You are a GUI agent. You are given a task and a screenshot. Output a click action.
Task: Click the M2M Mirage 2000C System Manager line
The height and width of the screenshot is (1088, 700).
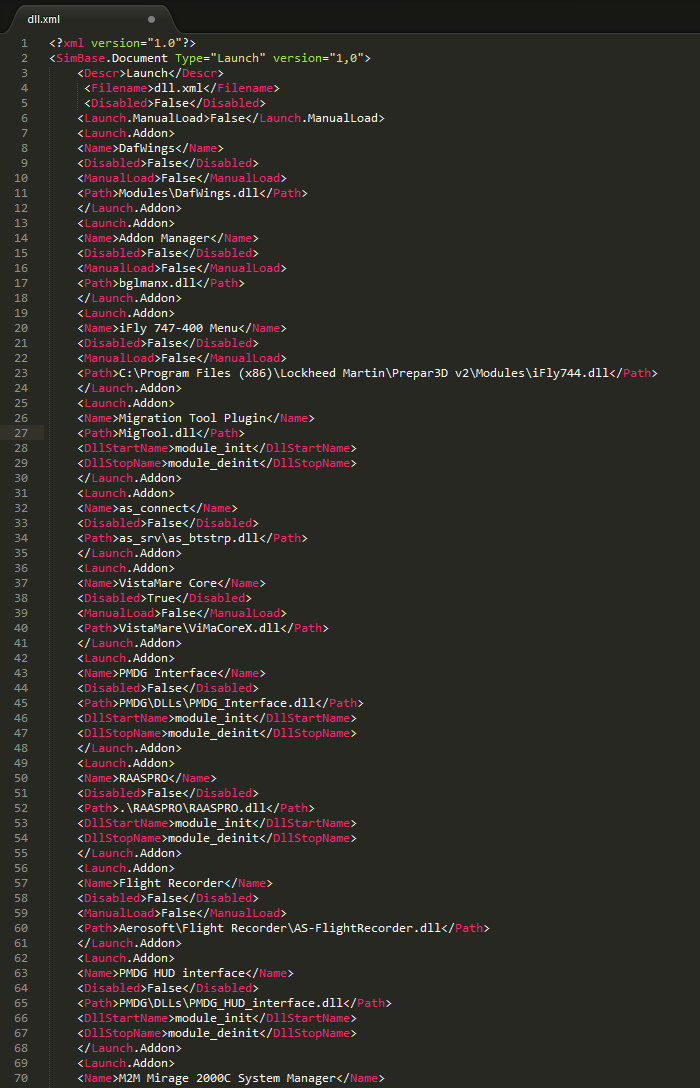pyautogui.click(x=230, y=1078)
